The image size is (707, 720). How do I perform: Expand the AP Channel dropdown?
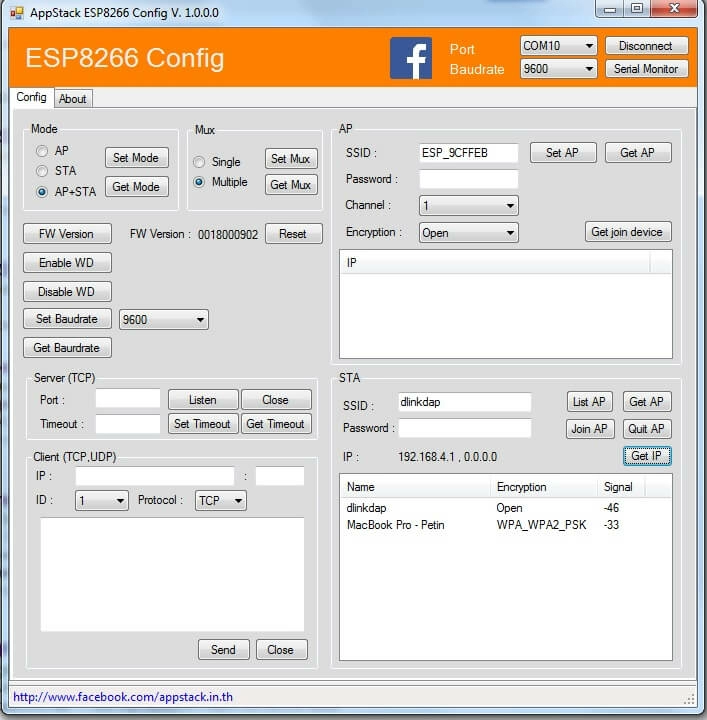pyautogui.click(x=468, y=206)
